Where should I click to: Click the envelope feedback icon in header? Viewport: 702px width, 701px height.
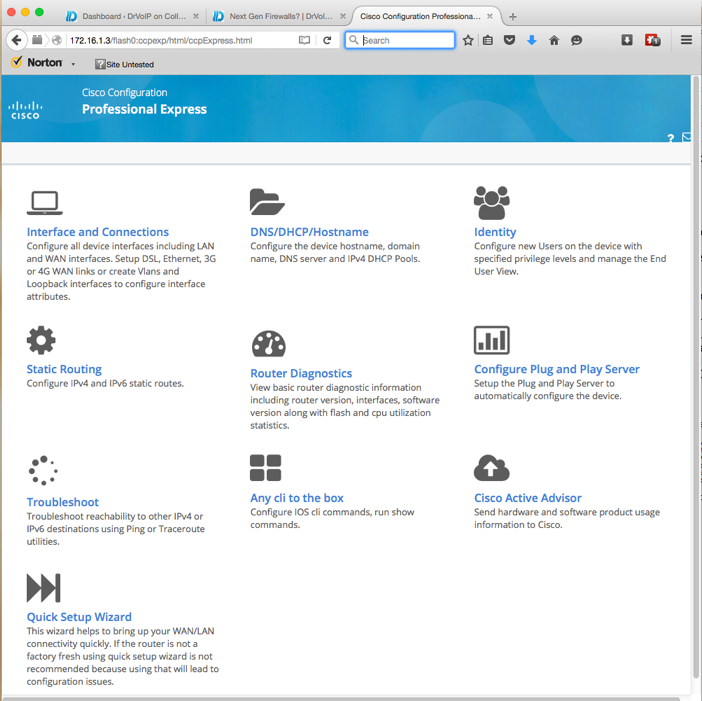click(x=686, y=137)
